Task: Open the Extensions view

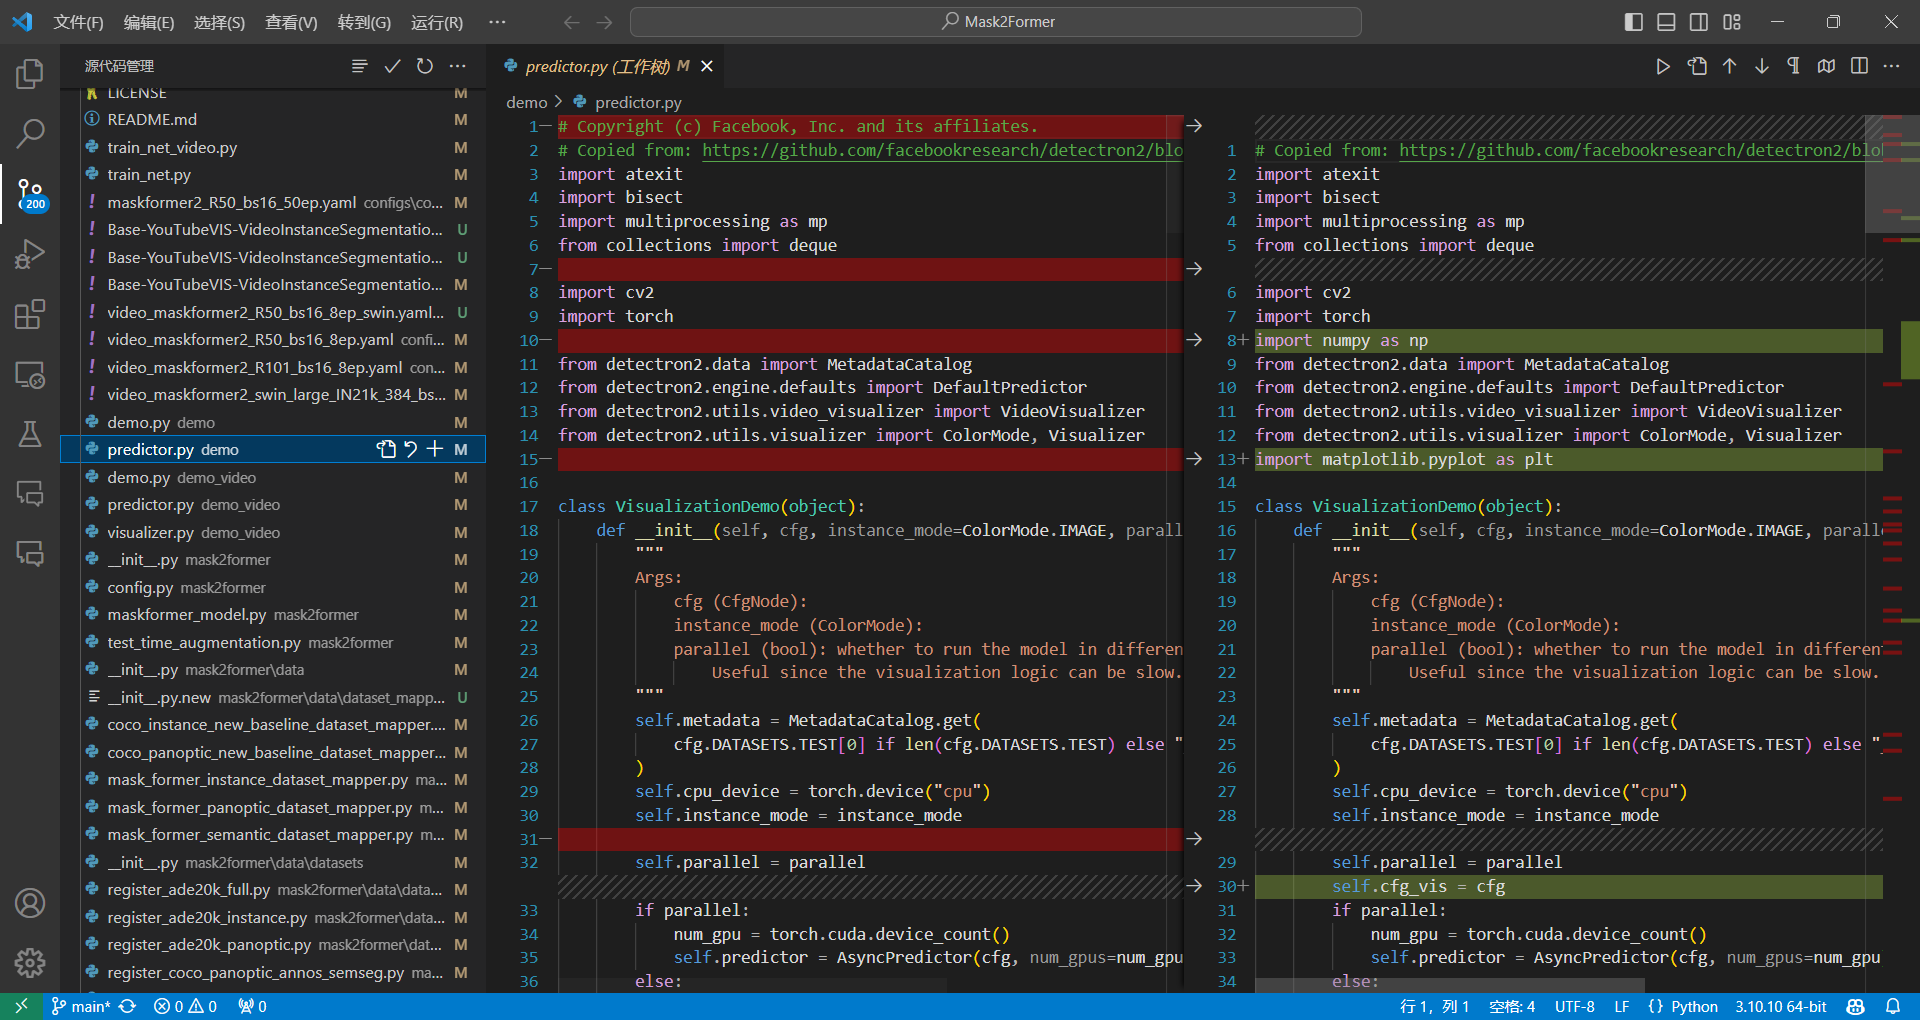Action: point(30,314)
